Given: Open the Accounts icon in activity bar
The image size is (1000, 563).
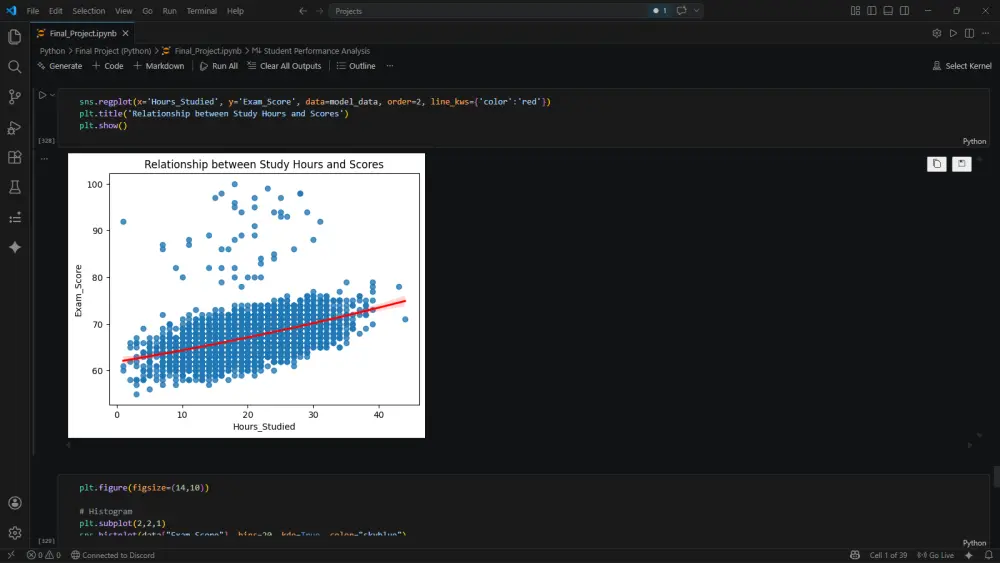Looking at the screenshot, I should [x=15, y=503].
